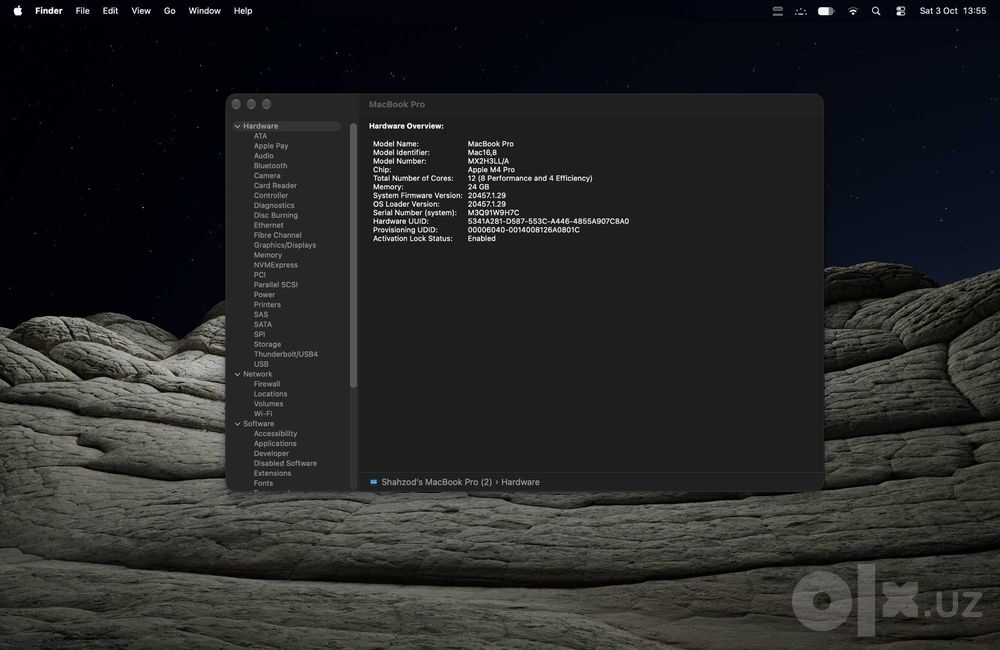
Task: Select Audio in the sidebar
Action: [x=263, y=156]
